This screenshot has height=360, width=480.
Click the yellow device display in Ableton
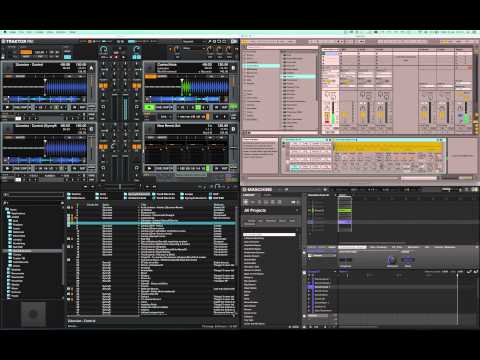(389, 147)
